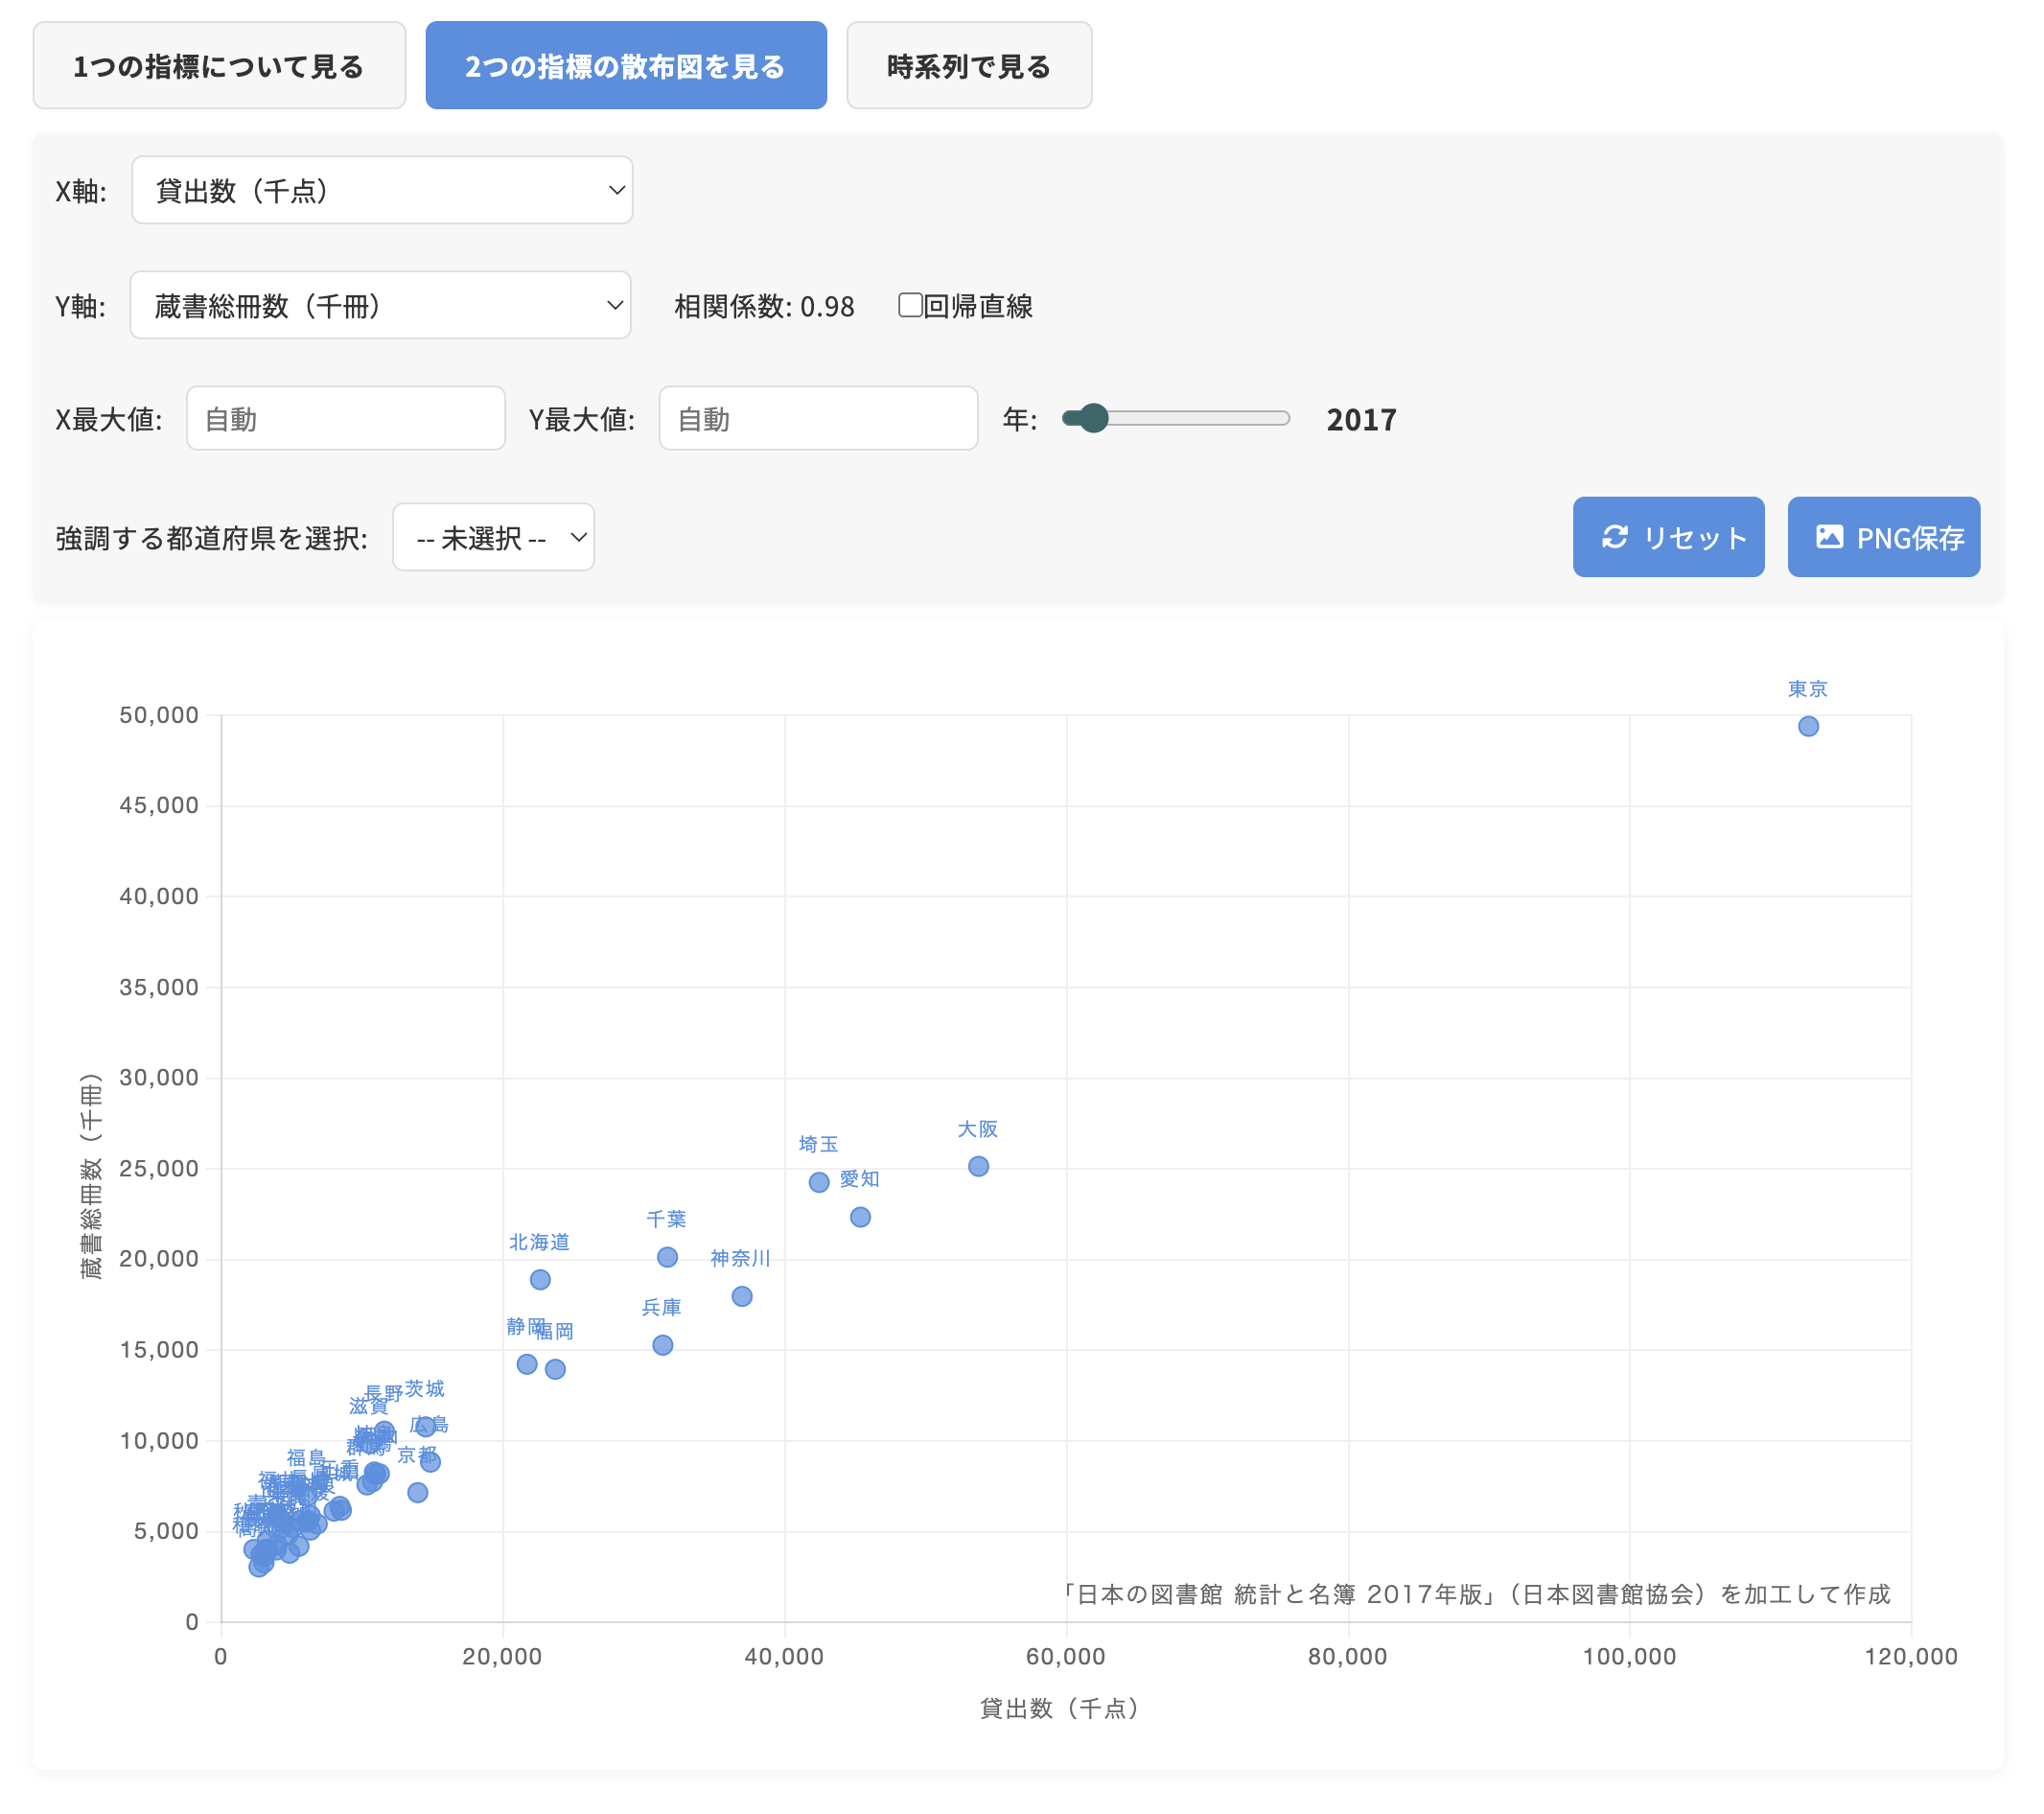Click the 愛知 scatter point
The height and width of the screenshot is (1814, 2044).
click(860, 1217)
